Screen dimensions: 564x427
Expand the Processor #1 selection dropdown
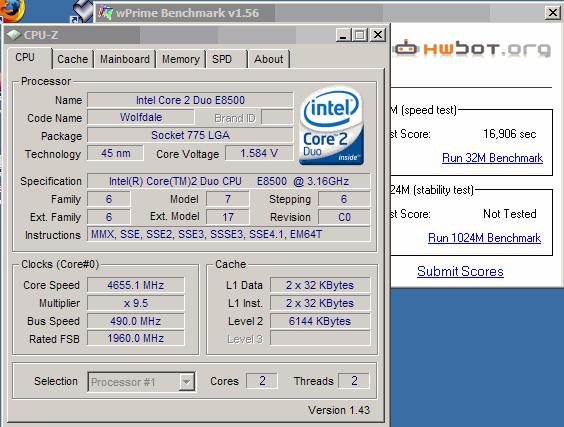[187, 381]
